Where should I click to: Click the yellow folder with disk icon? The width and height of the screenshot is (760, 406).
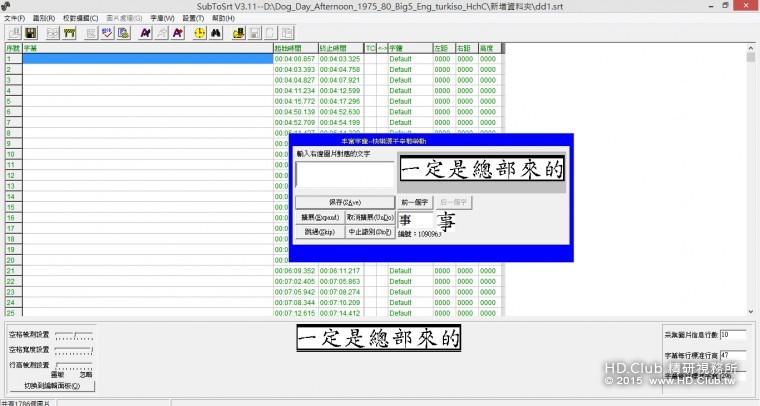pos(238,33)
